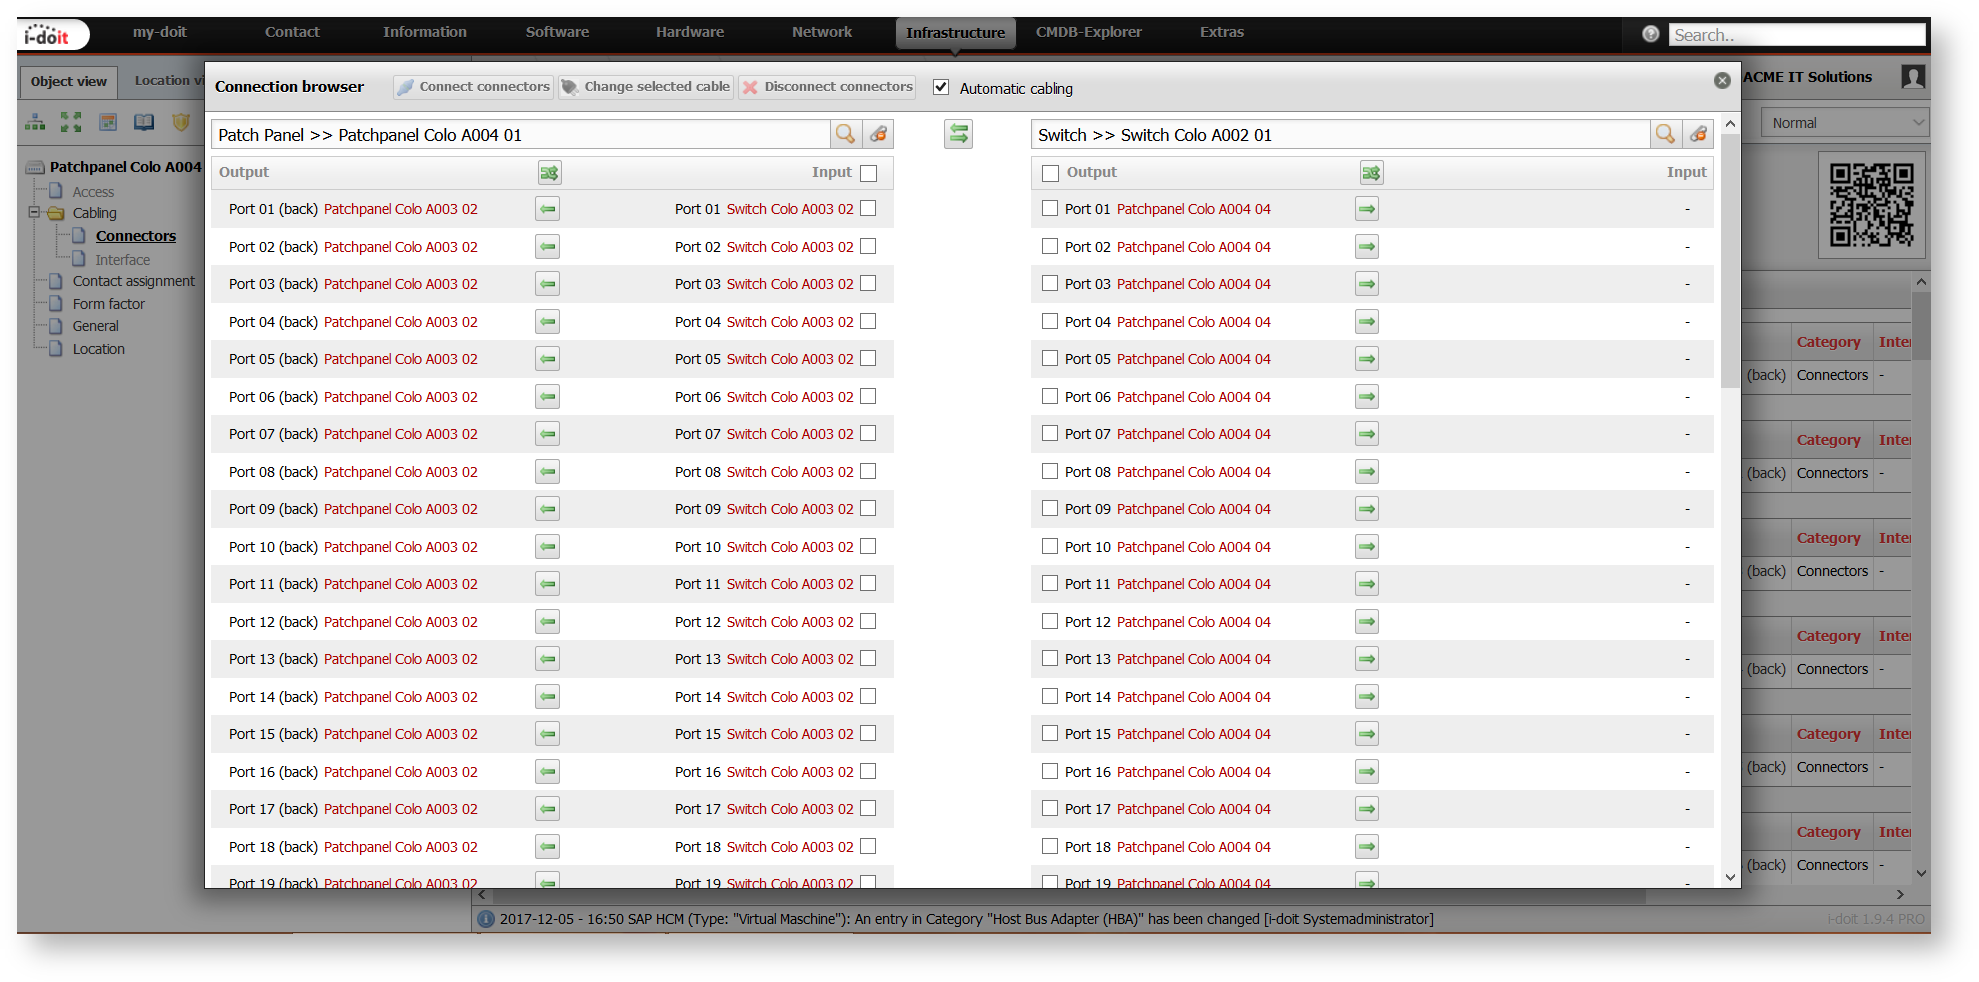Viewport: 1979px width, 982px height.
Task: Check the left panel Input header checkbox
Action: point(868,173)
